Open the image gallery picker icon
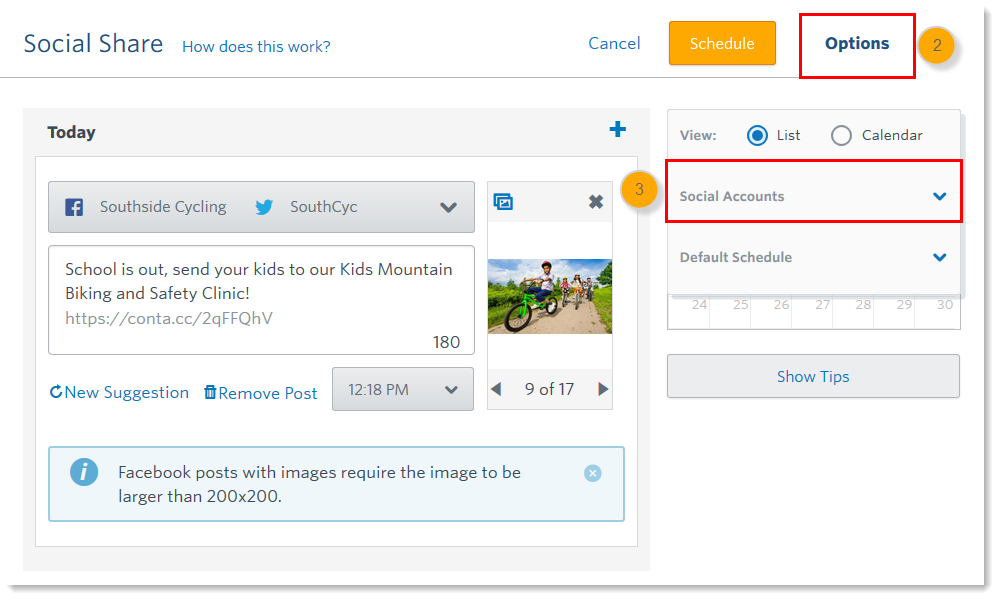 (x=504, y=201)
